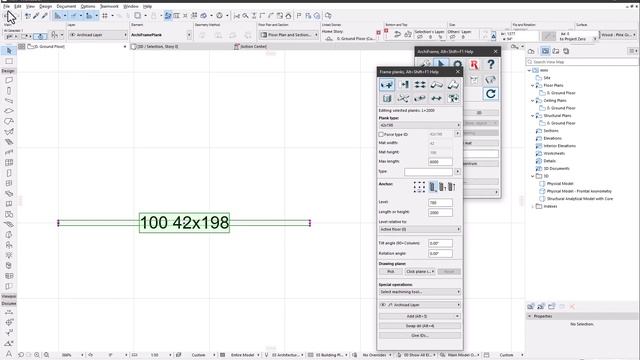This screenshot has width=640, height=360.
Task: Open Layout Book icon in Navigator
Action: (x=556, y=51)
